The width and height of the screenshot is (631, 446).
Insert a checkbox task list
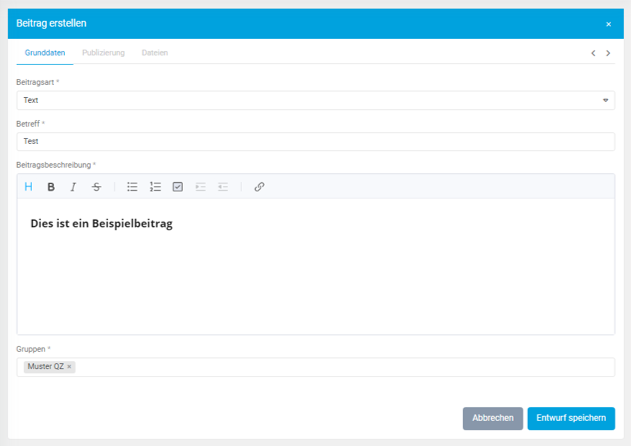(177, 187)
